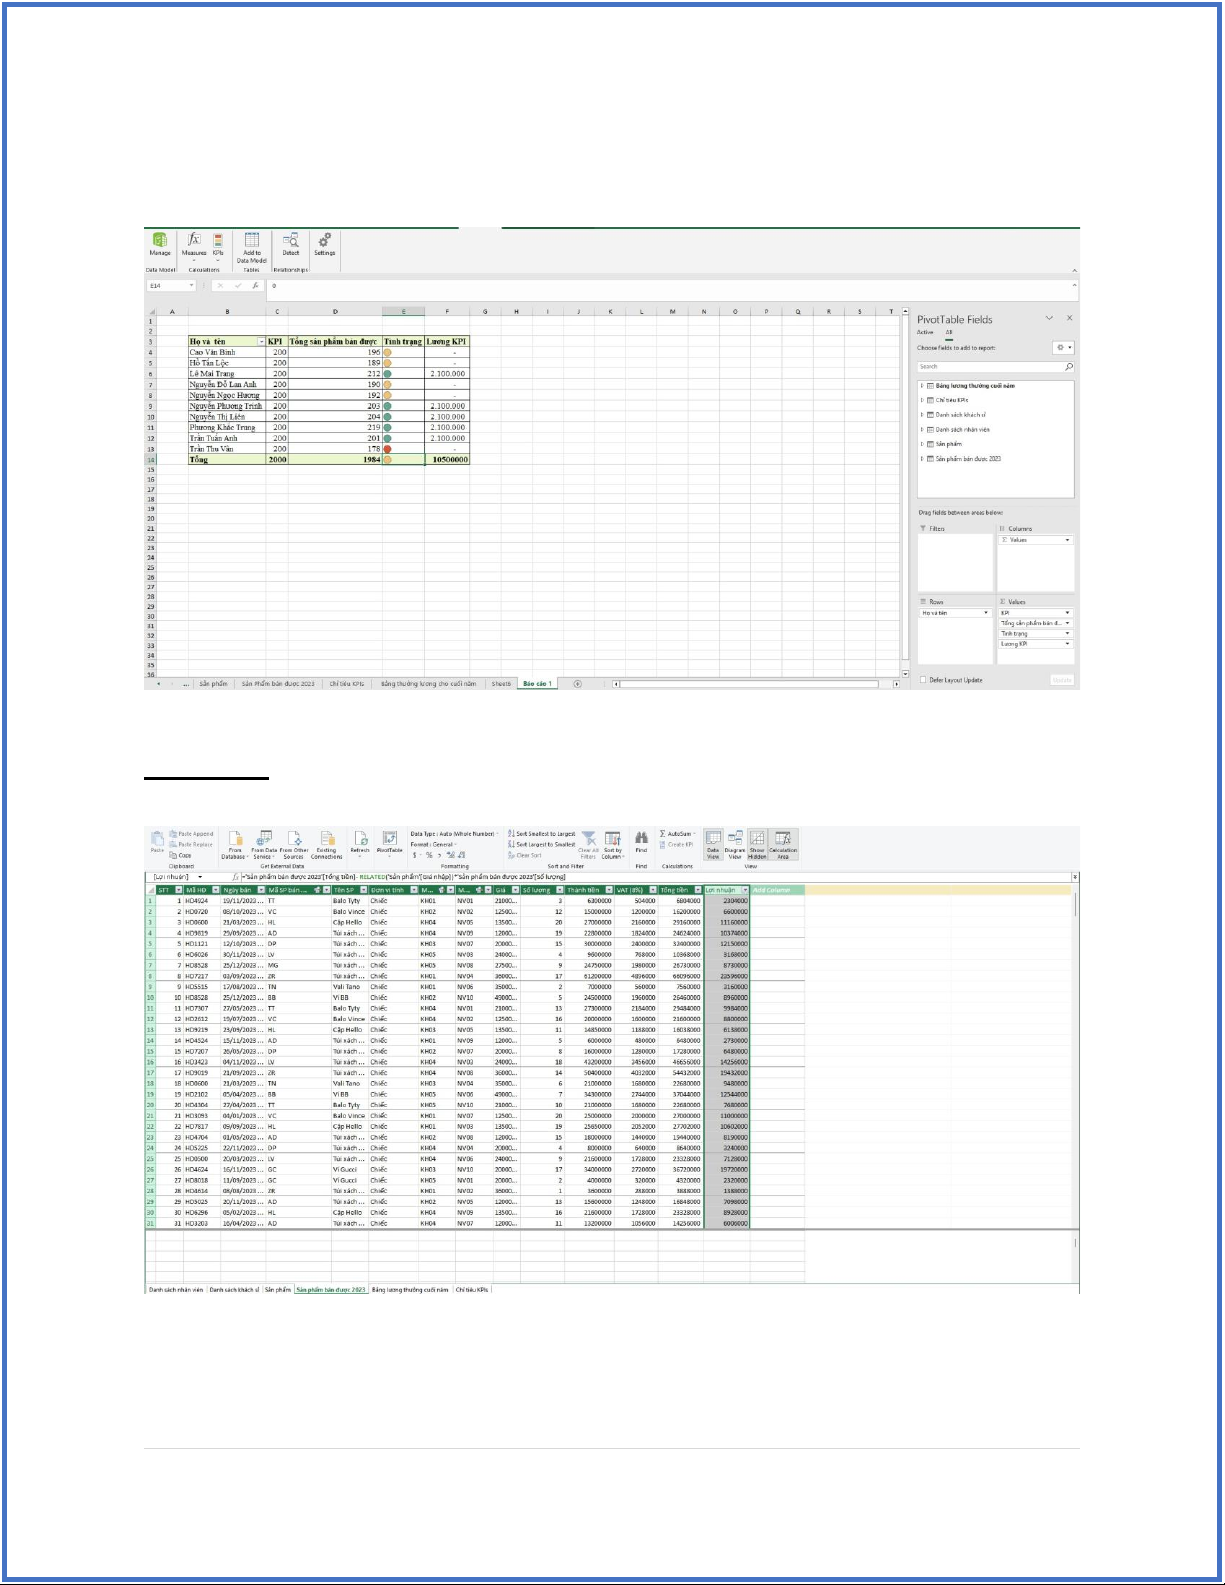Click the PivotTable Fields search box
The height and width of the screenshot is (1585, 1225).
[x=990, y=367]
